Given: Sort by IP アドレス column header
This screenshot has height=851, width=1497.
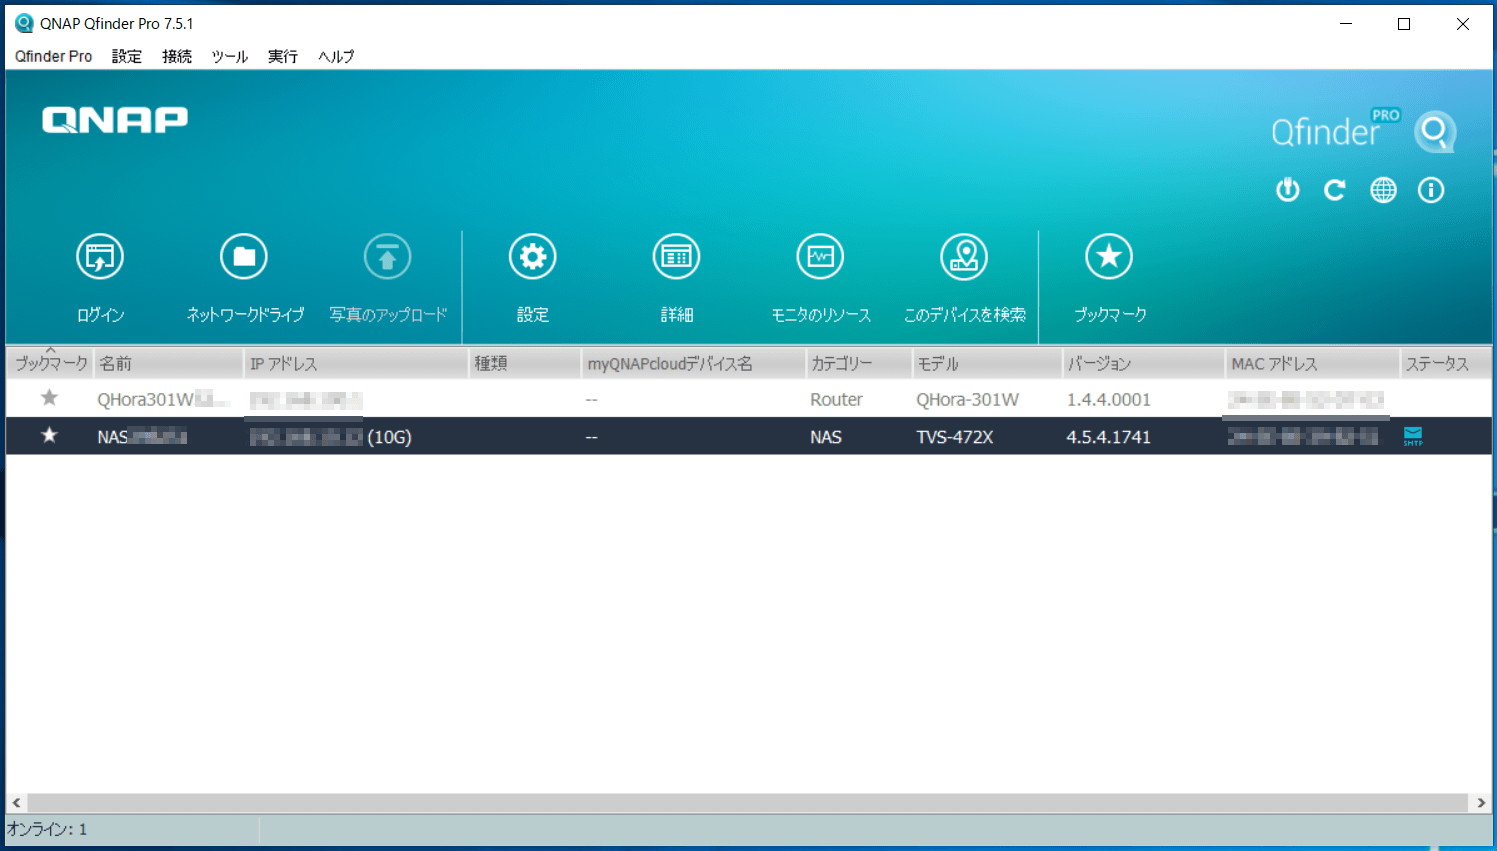Looking at the screenshot, I should tap(356, 363).
